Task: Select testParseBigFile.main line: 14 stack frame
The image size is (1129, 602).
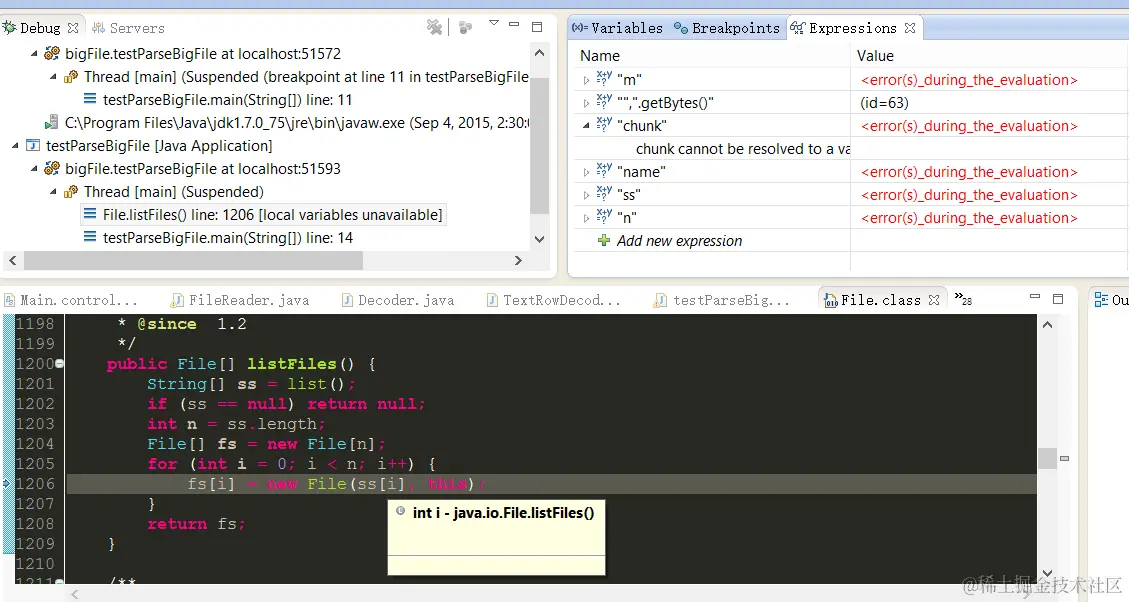Action: tap(228, 238)
